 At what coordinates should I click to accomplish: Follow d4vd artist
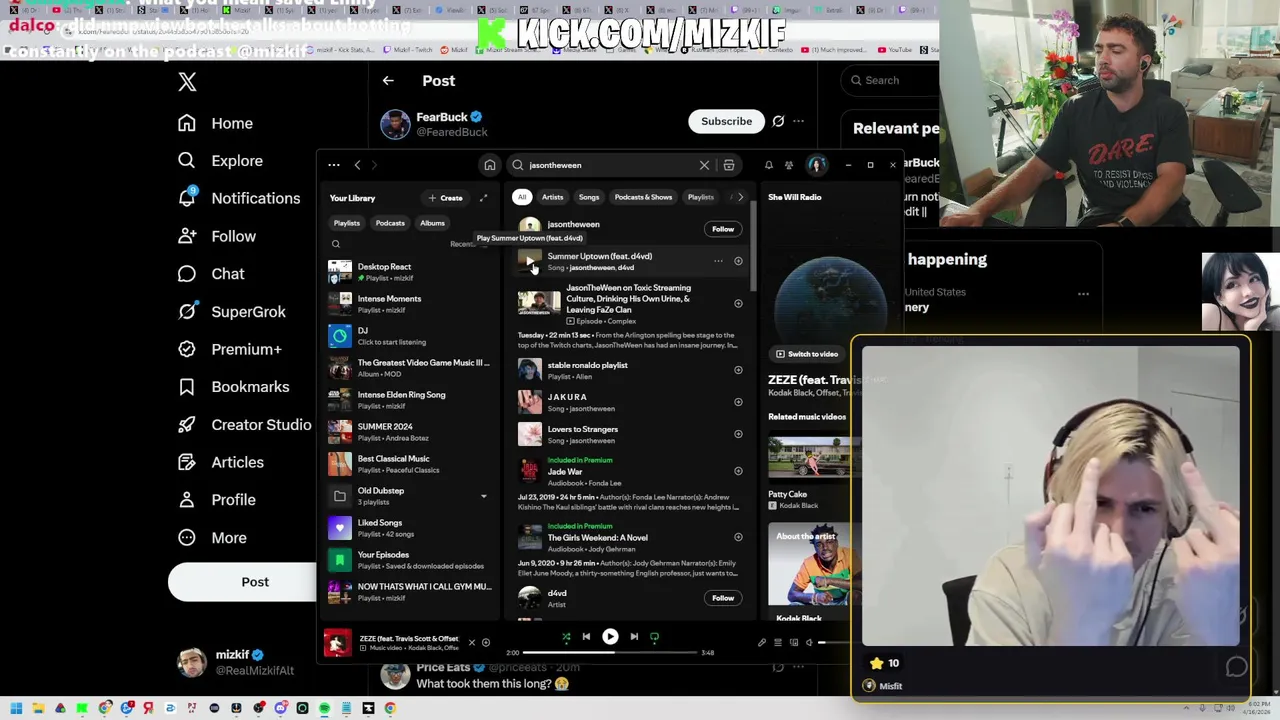click(723, 598)
